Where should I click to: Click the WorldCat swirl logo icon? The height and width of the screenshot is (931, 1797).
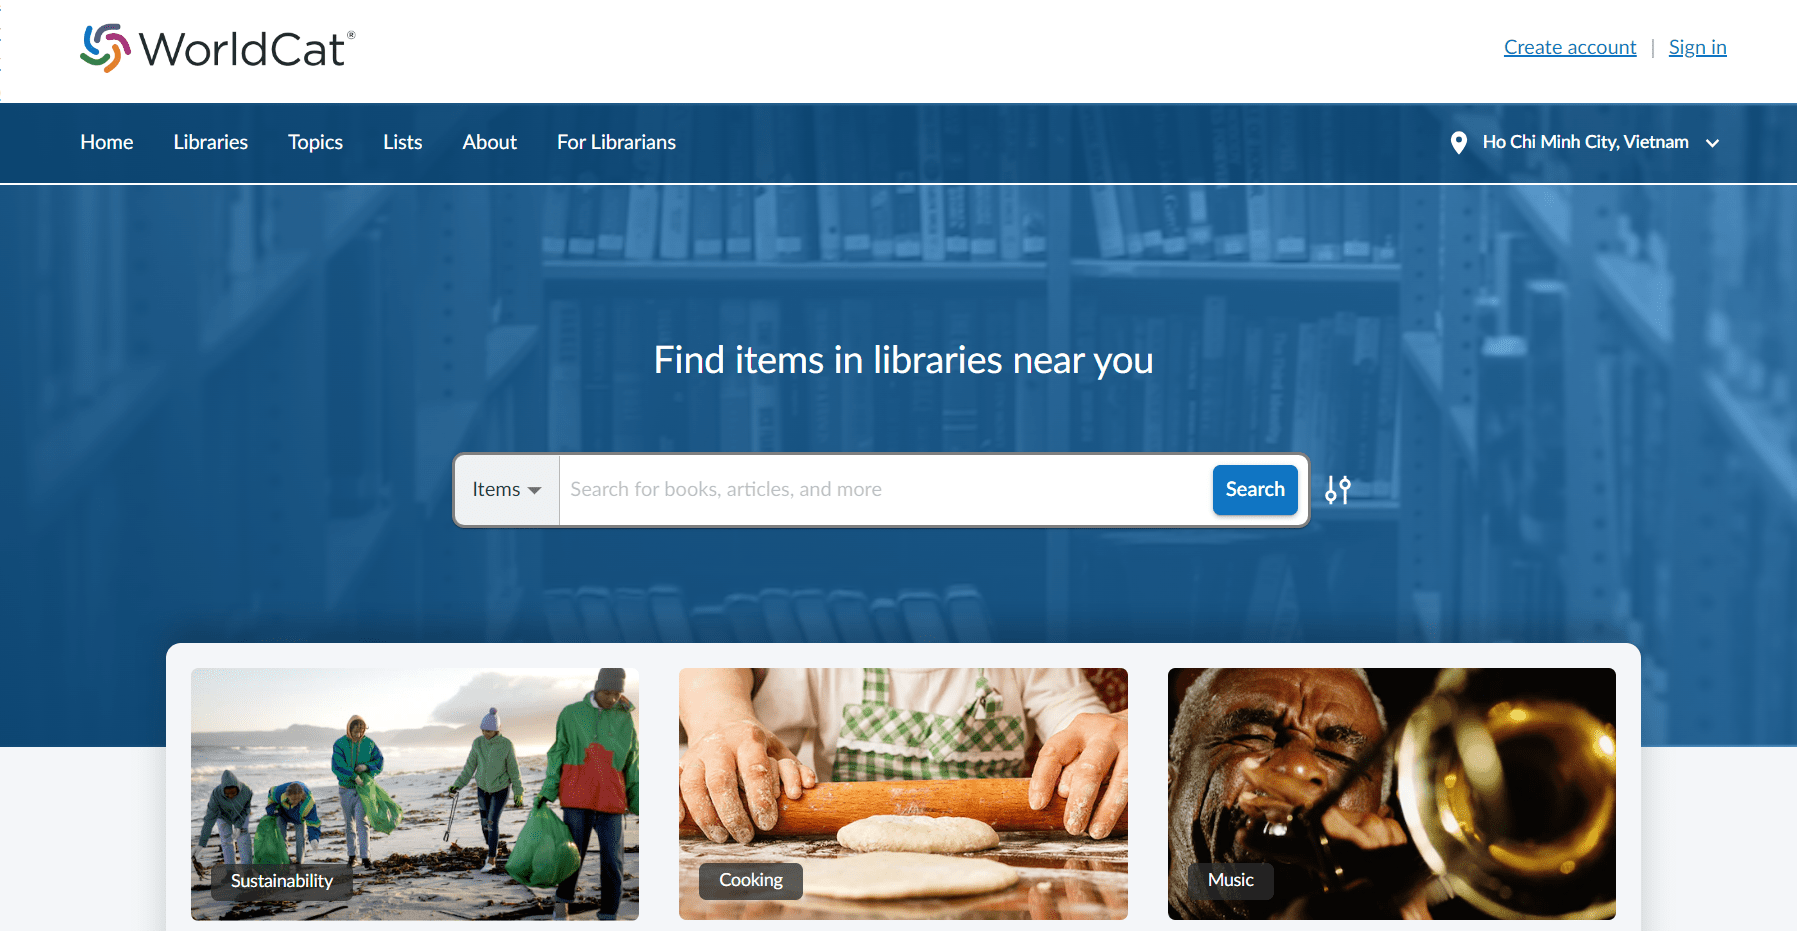(x=105, y=48)
